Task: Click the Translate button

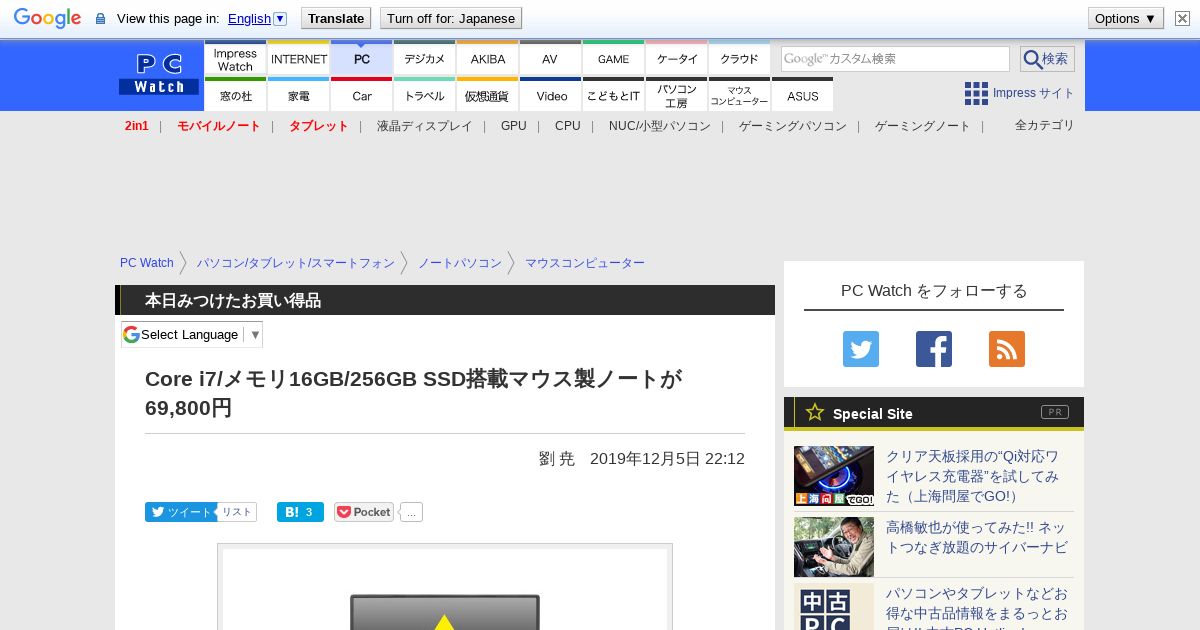Action: [336, 18]
